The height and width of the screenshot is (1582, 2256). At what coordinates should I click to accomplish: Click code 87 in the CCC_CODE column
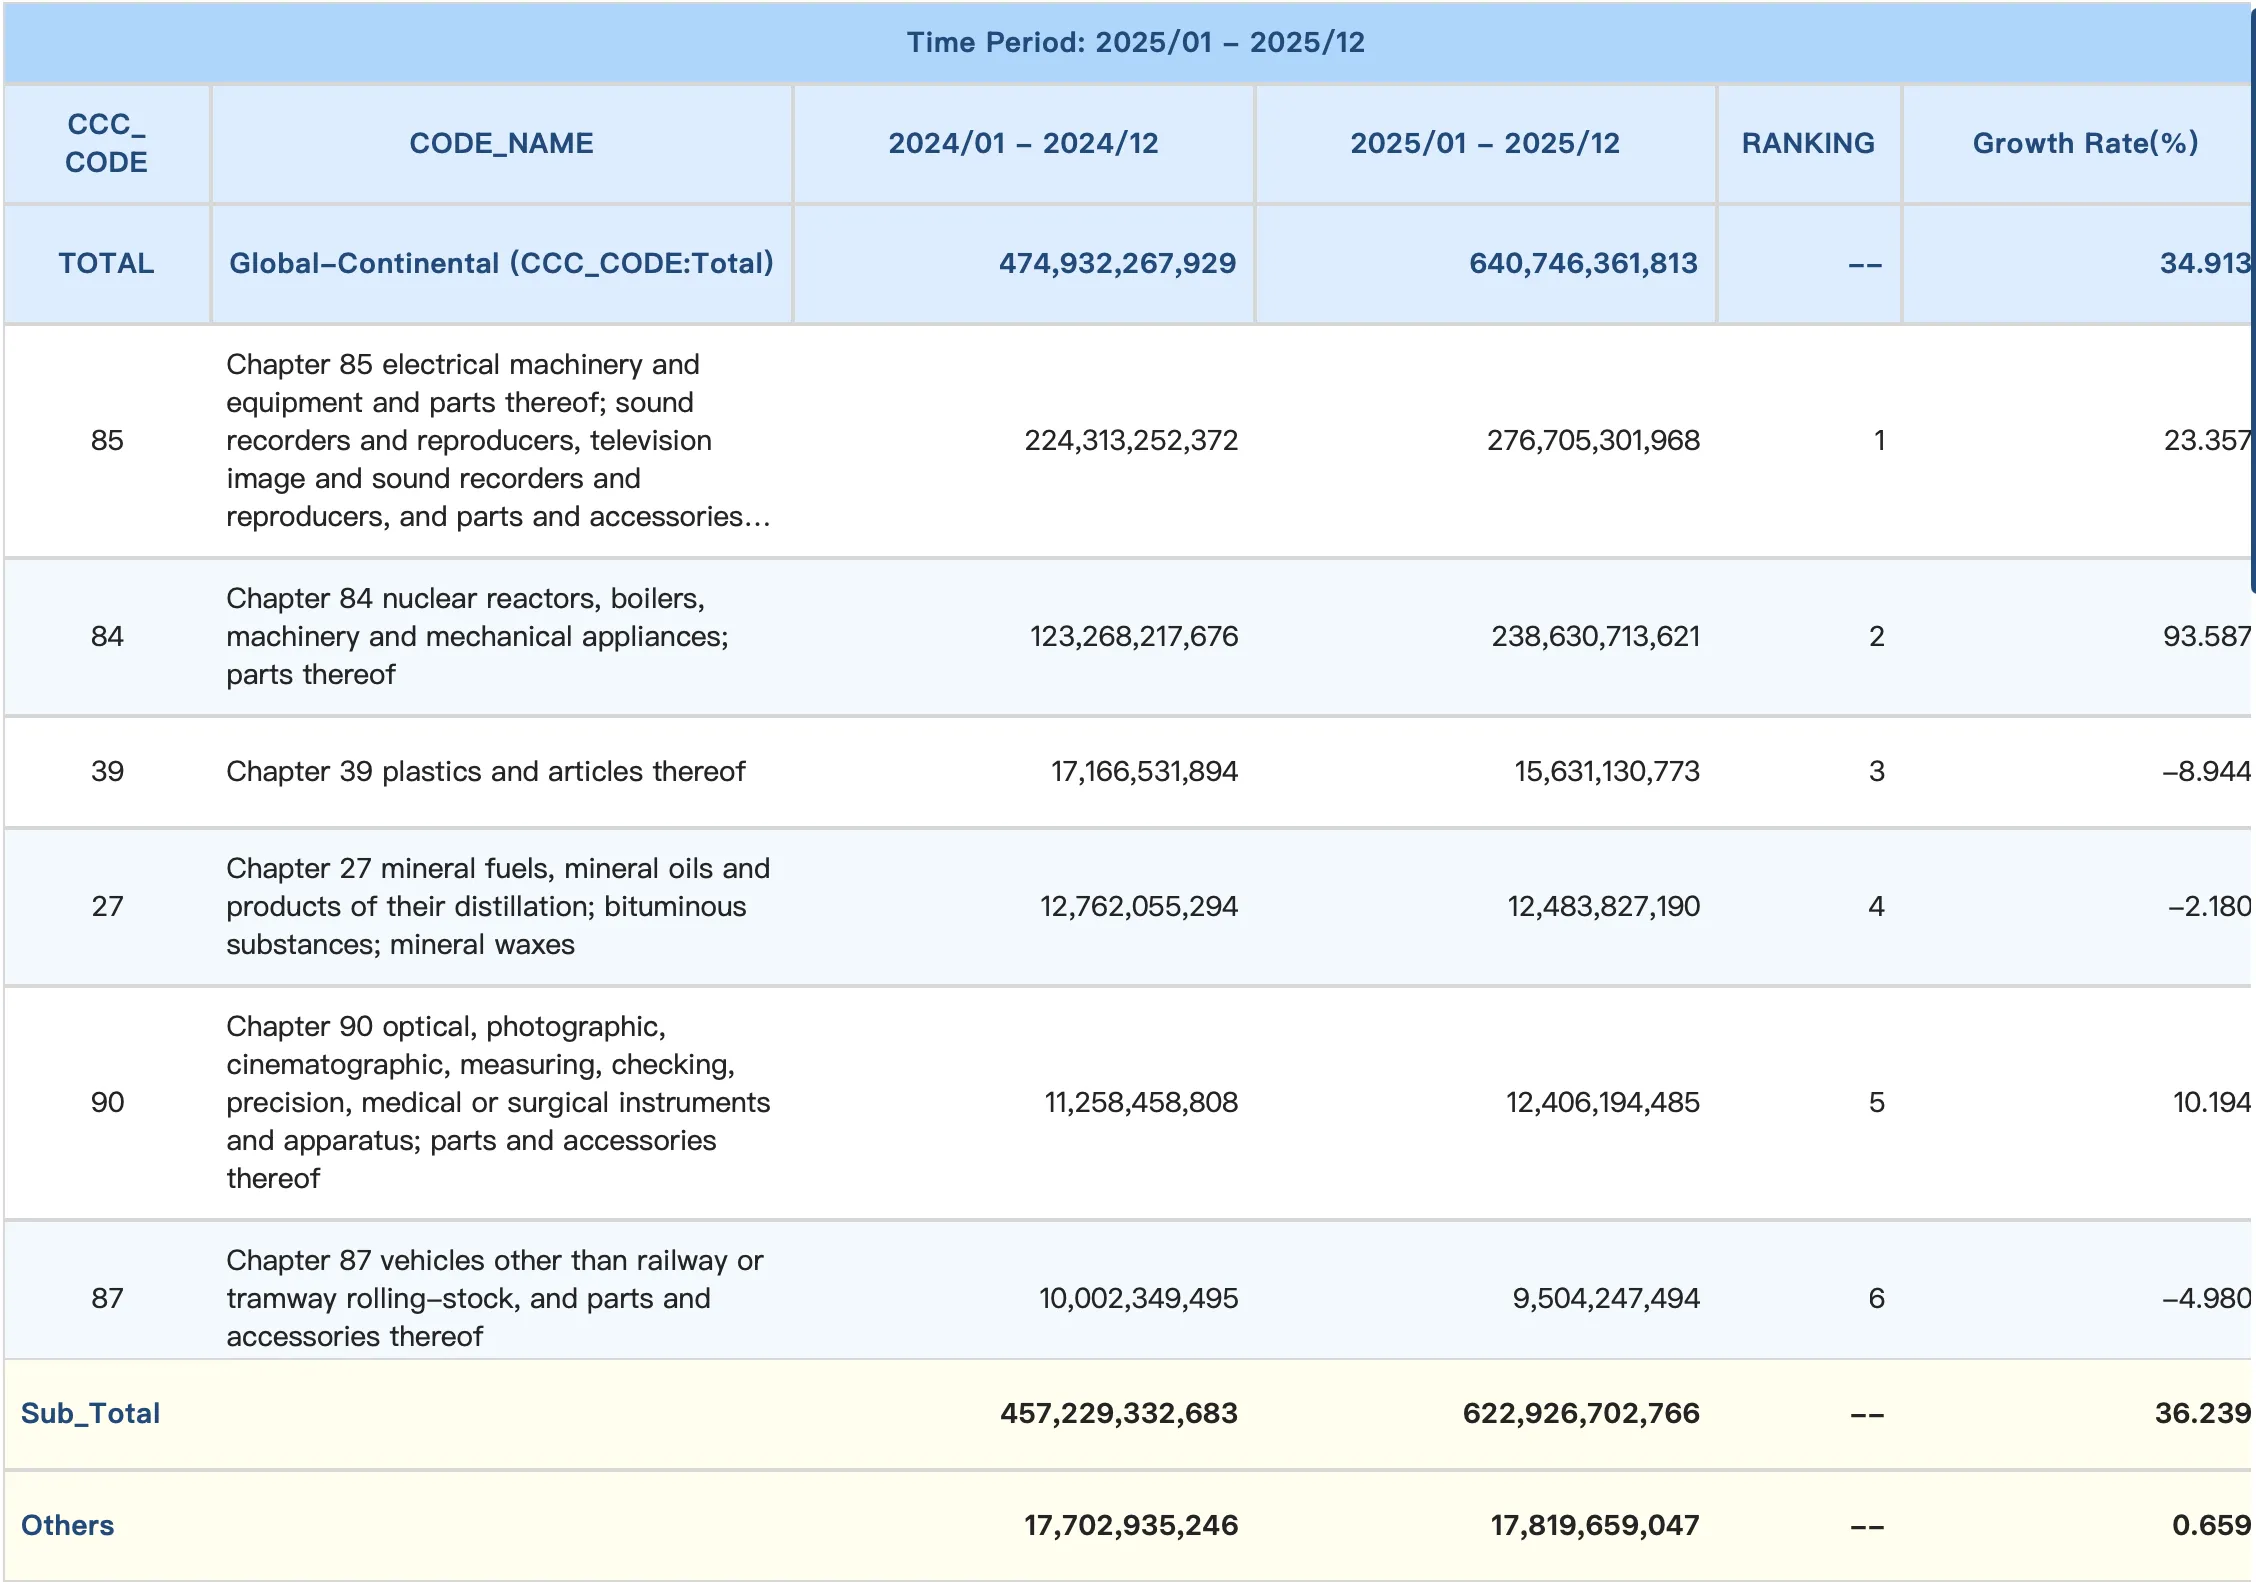pyautogui.click(x=107, y=1298)
